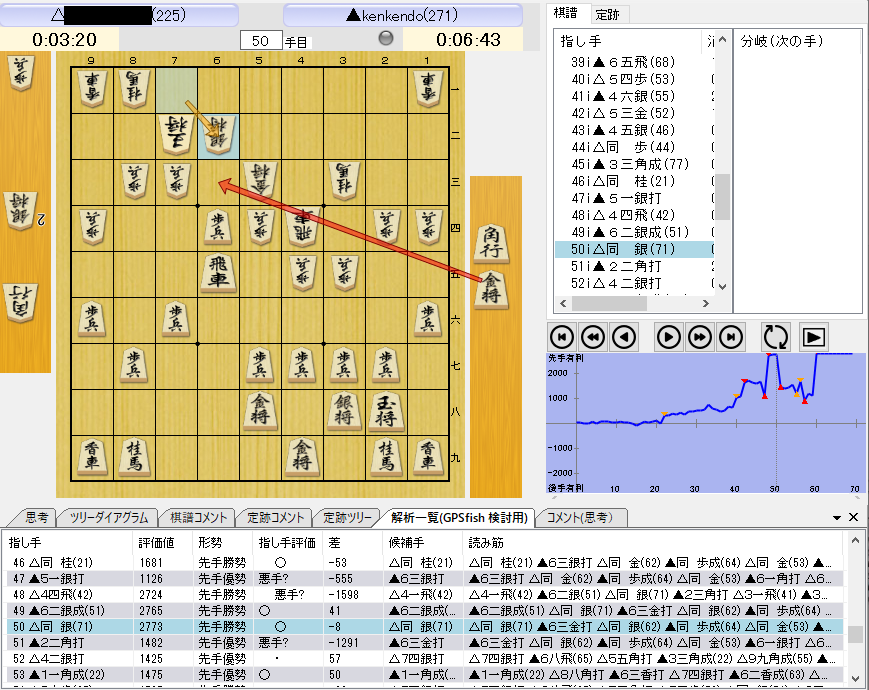
Task: Select move 45 ▲3三角成(77)
Action: pyautogui.click(x=633, y=164)
